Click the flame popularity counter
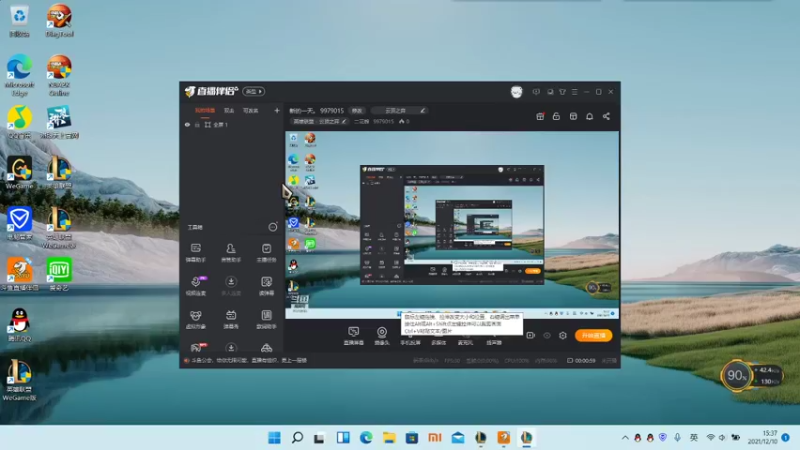The image size is (800, 450). click(404, 121)
